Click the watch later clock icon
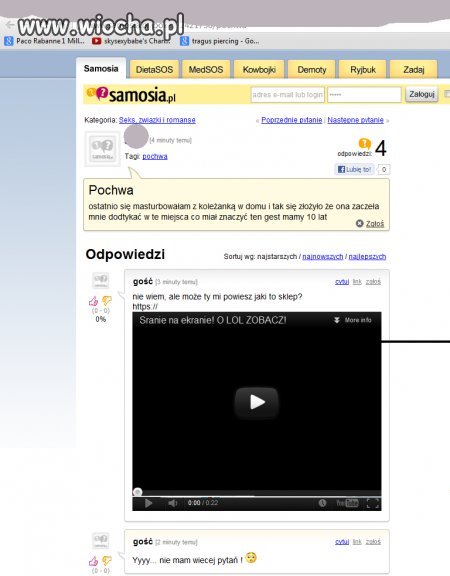The width and height of the screenshot is (450, 576). (323, 503)
